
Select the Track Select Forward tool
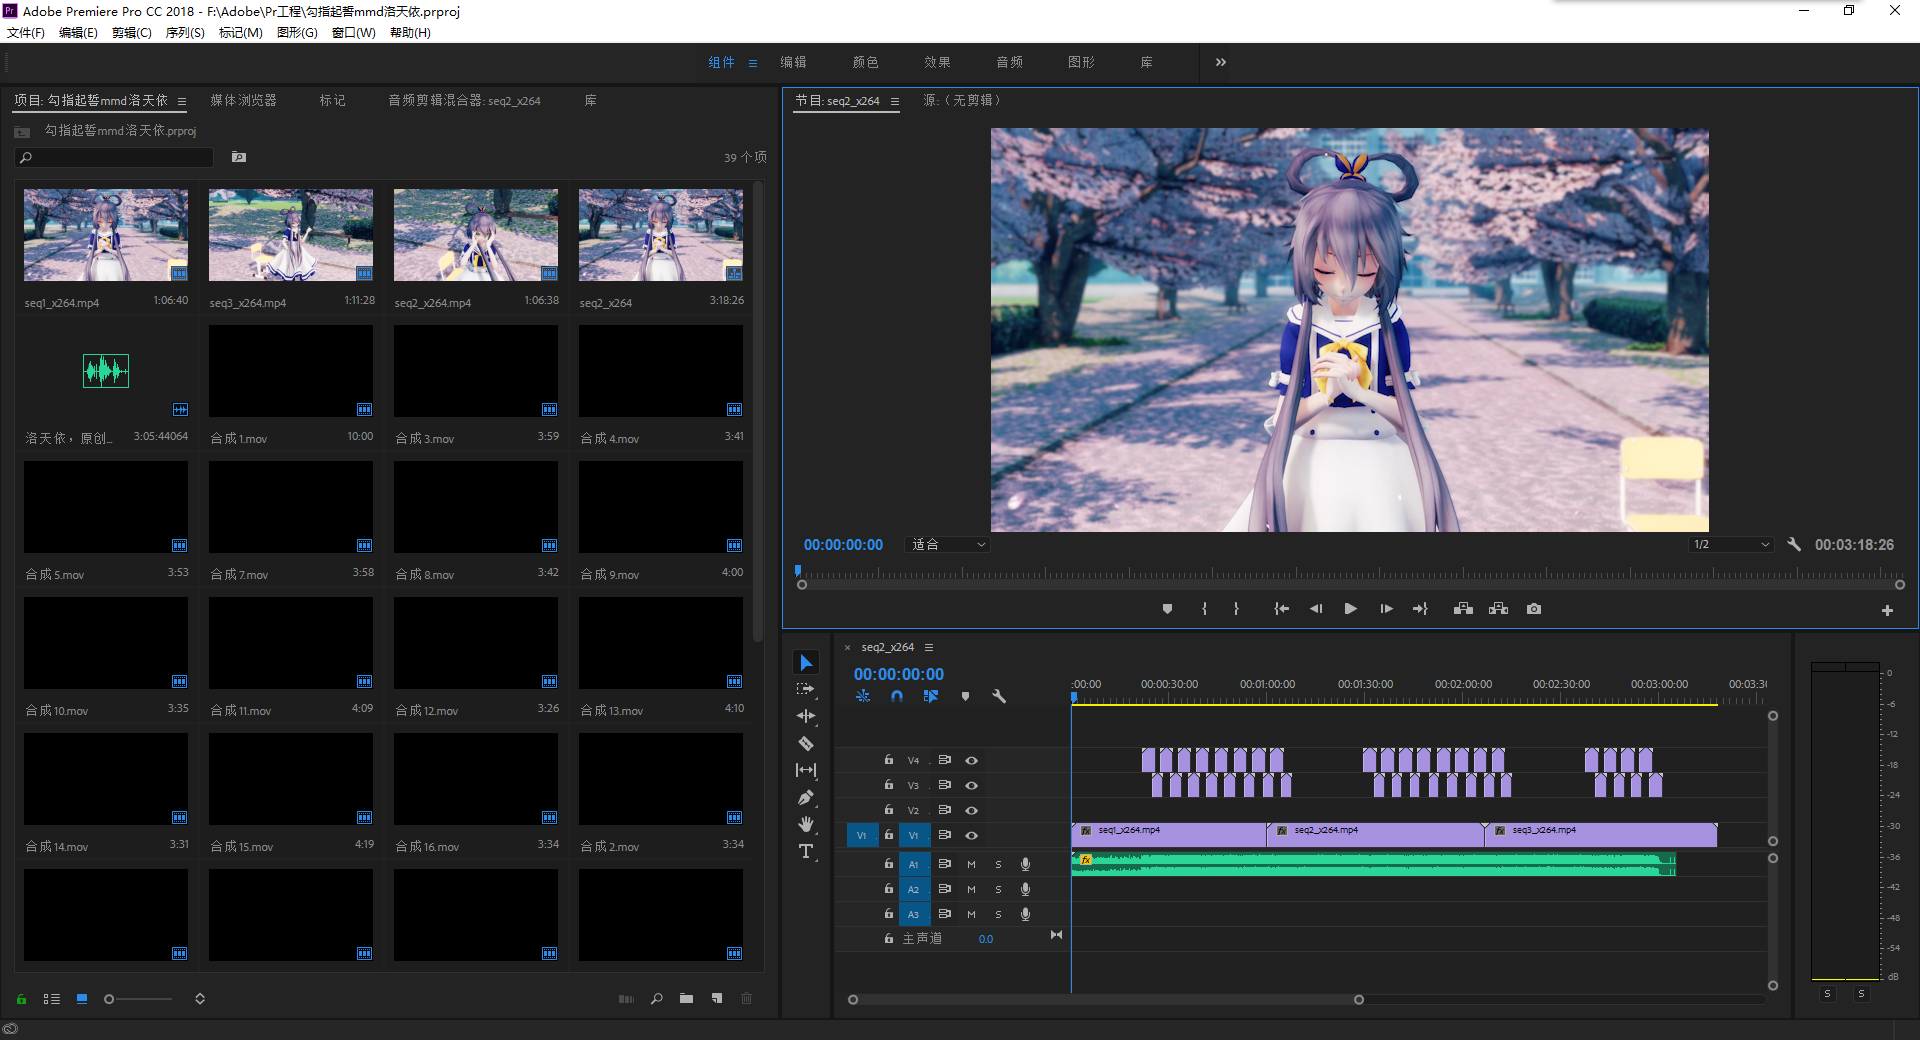click(x=806, y=690)
